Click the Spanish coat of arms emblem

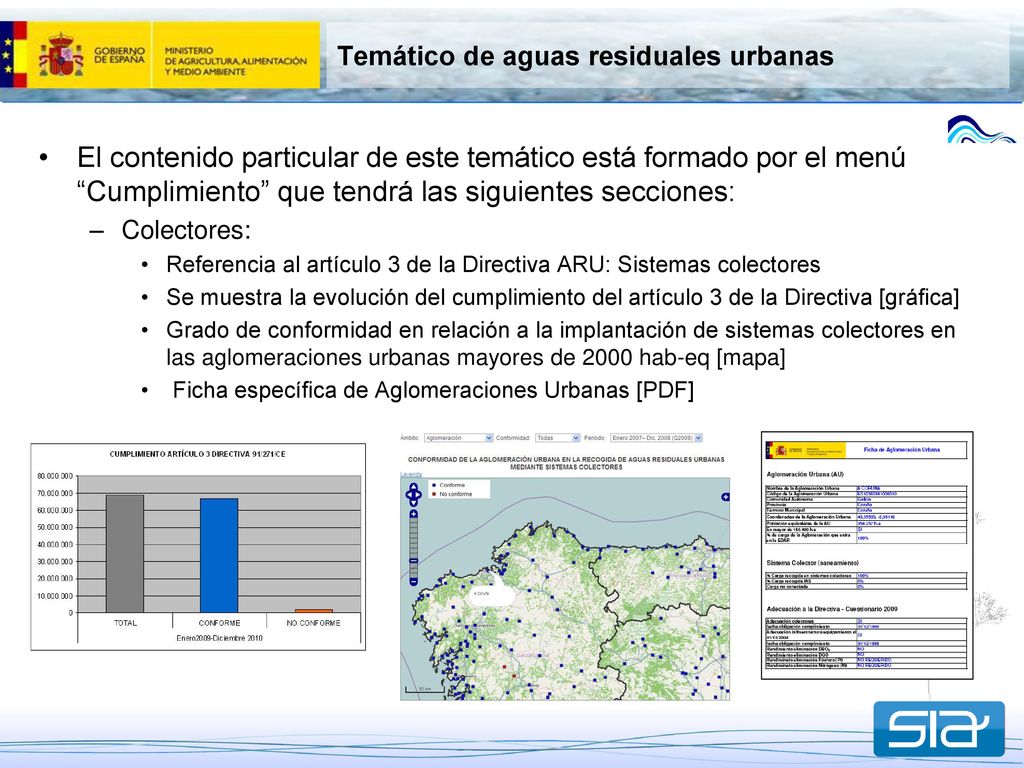pyautogui.click(x=61, y=56)
